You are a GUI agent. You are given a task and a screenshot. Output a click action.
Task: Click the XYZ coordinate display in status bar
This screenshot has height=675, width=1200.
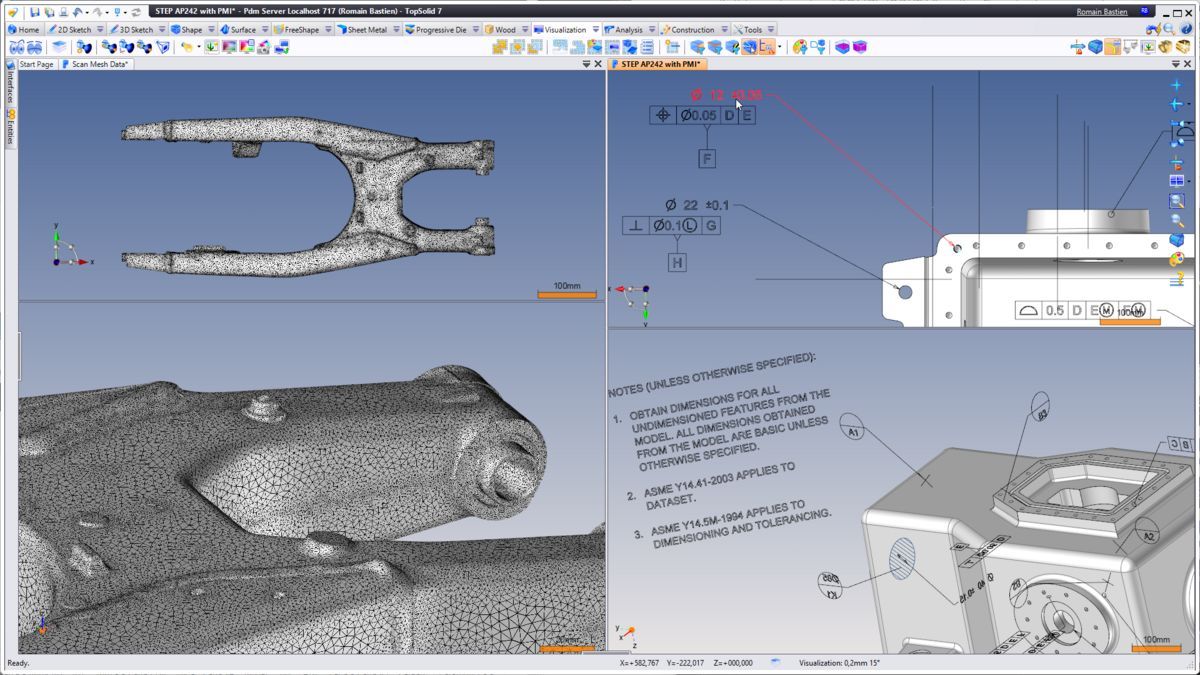685,662
